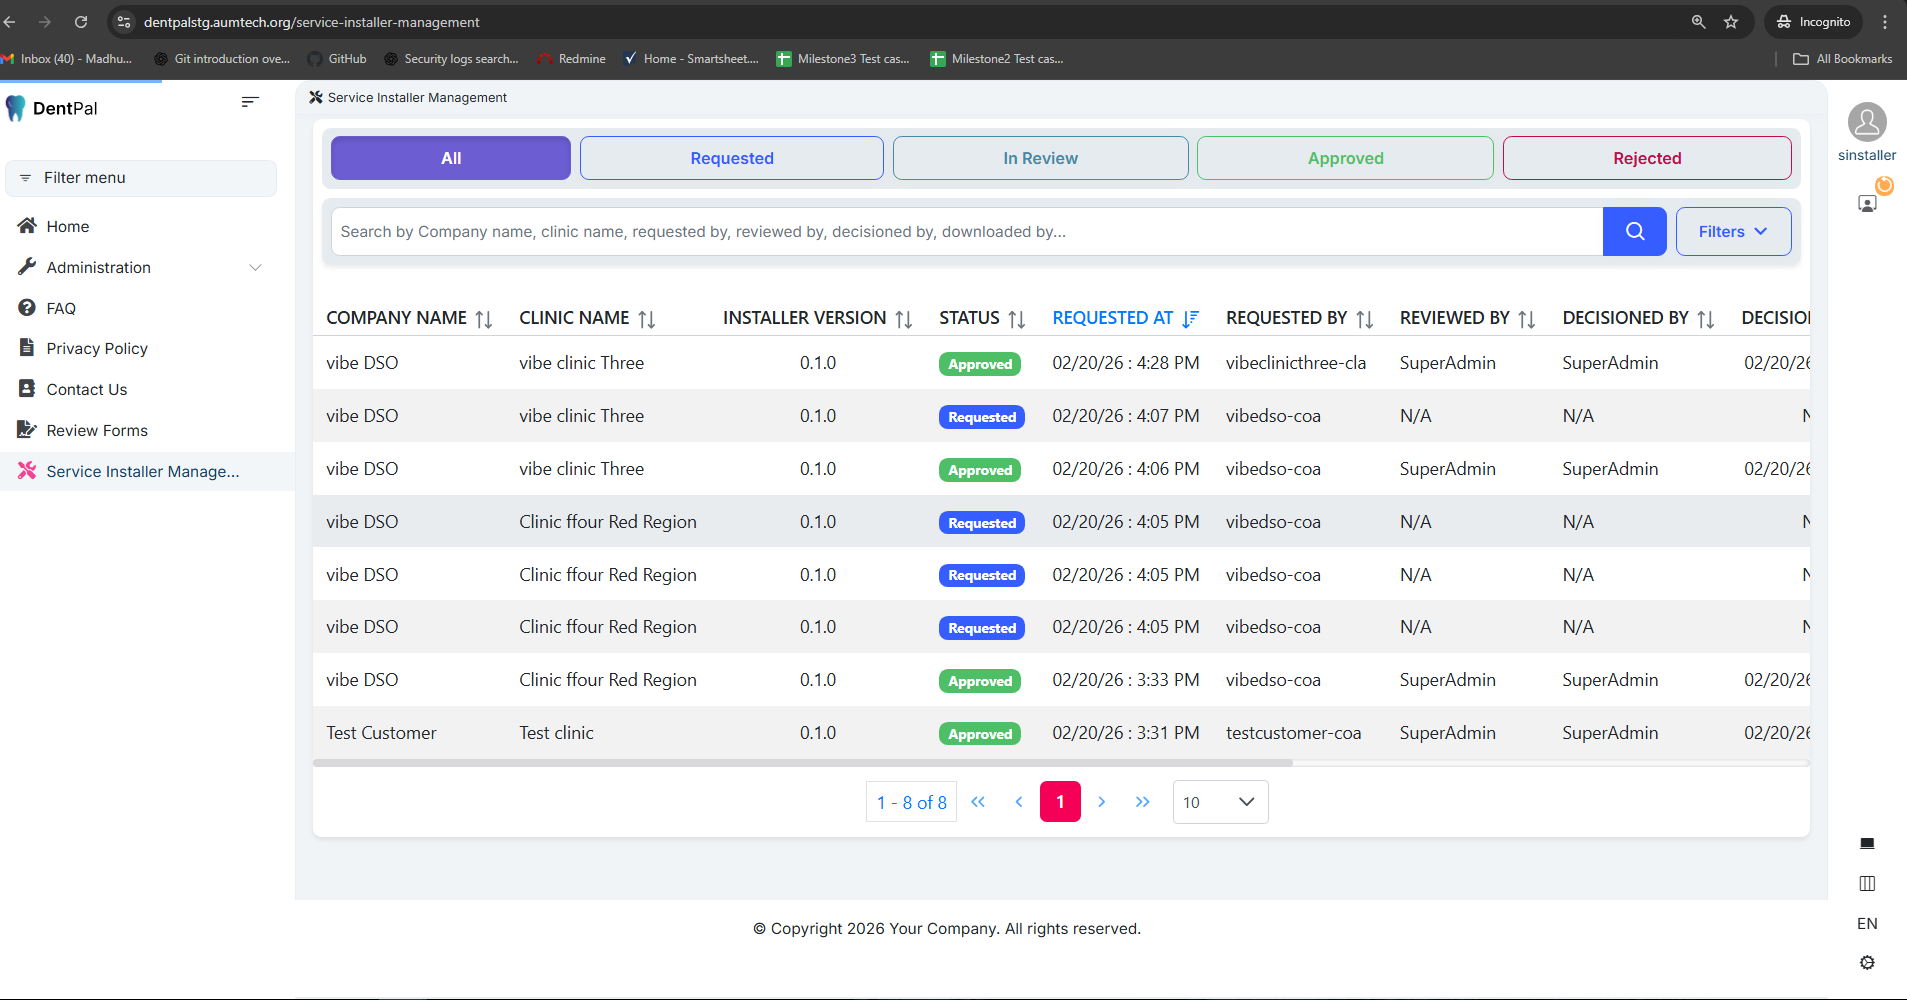Select the Rejected tab
Screen dimensions: 1907x1000
[1646, 158]
